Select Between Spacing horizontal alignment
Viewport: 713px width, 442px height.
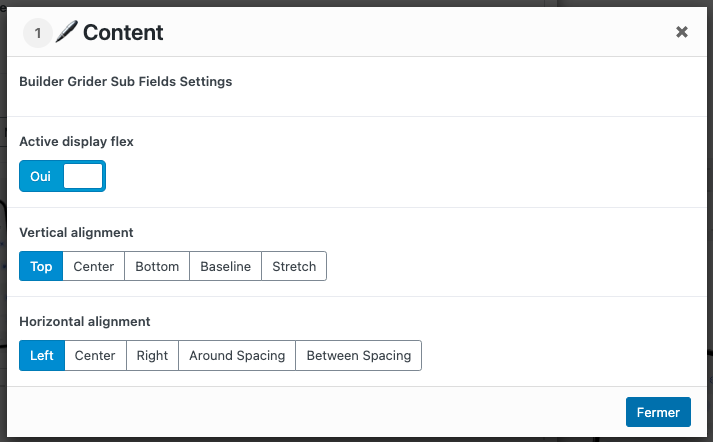(x=359, y=355)
